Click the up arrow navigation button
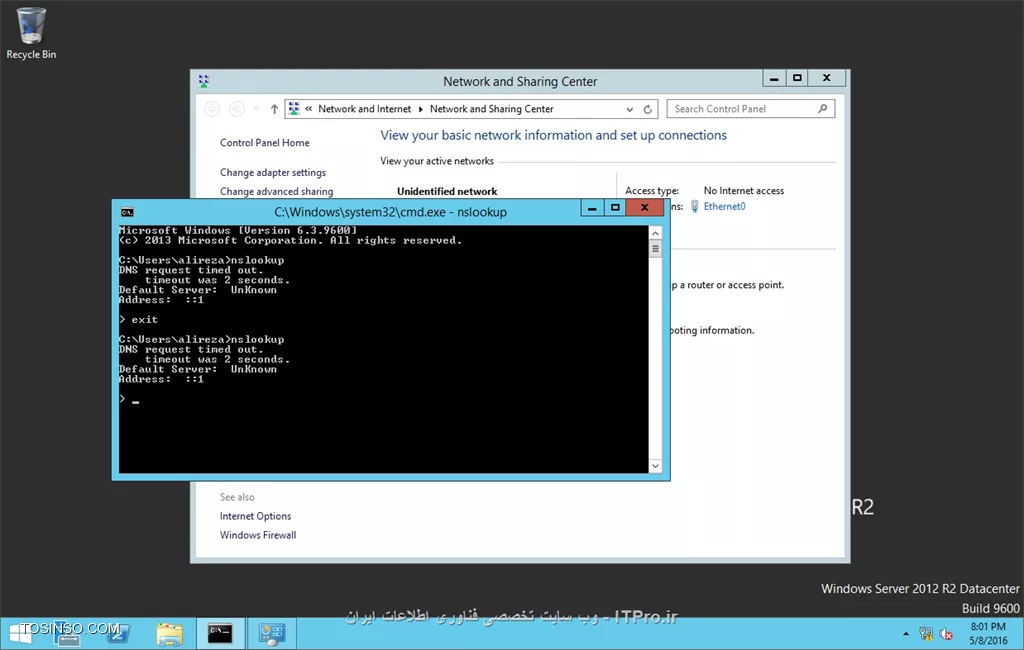1024x650 pixels. [x=274, y=109]
